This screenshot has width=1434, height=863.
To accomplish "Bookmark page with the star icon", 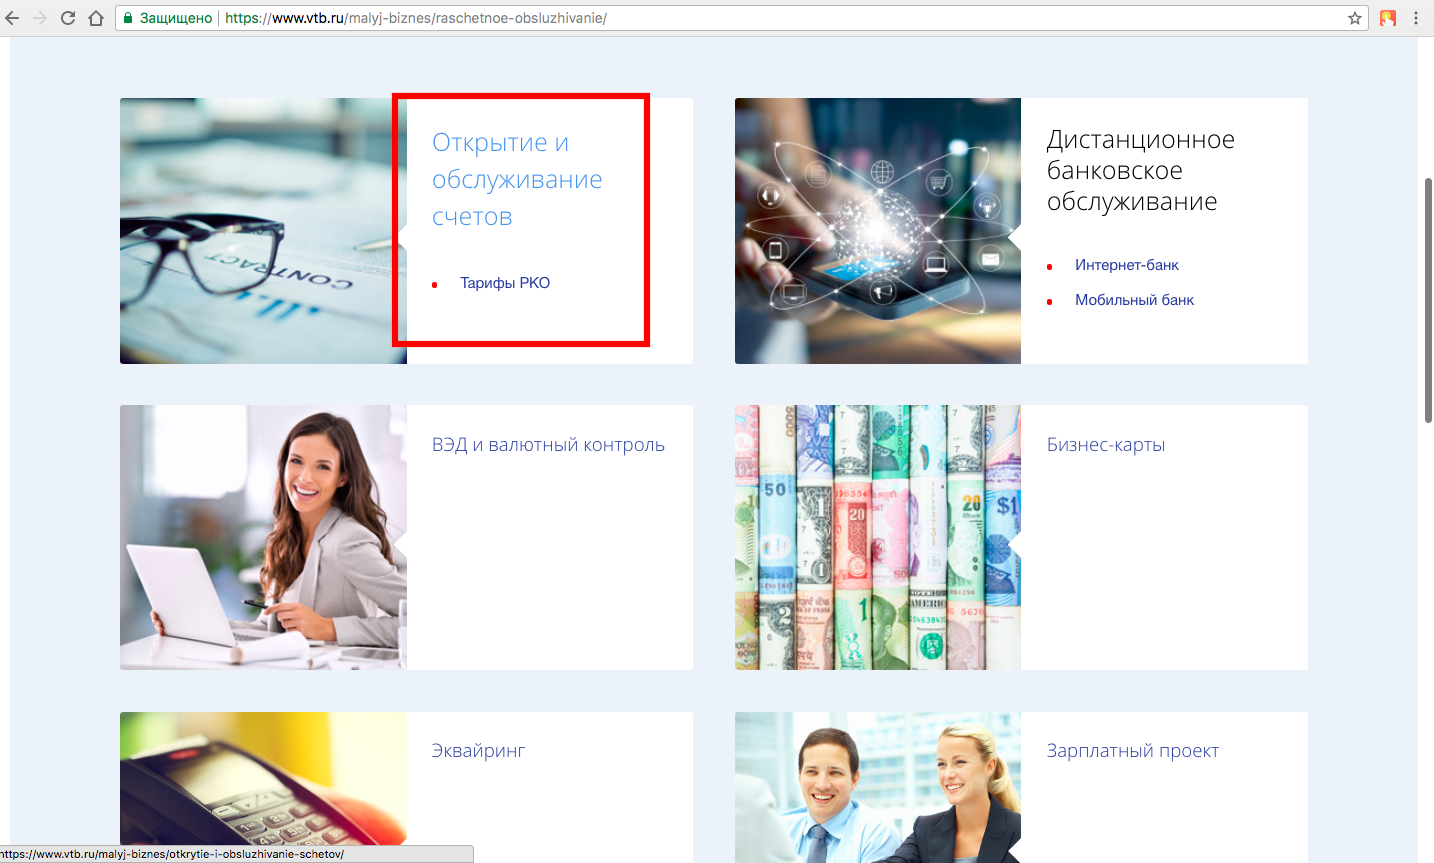I will pos(1355,18).
